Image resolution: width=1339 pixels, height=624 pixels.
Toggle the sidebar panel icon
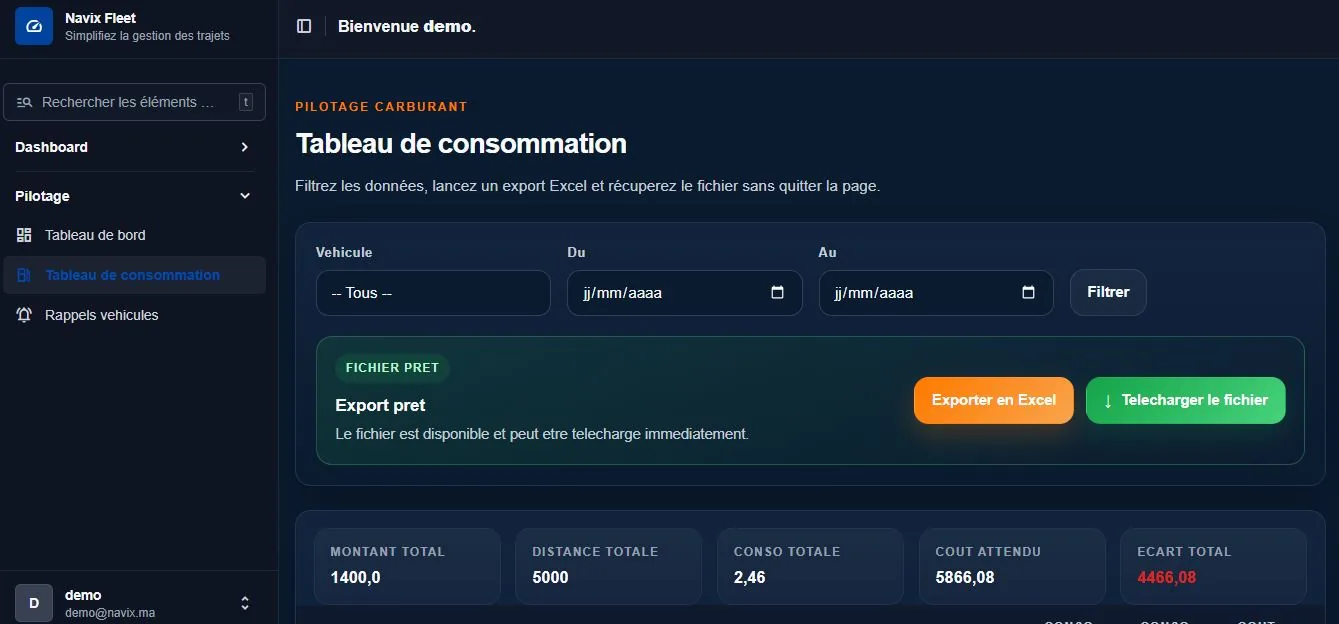tap(304, 26)
